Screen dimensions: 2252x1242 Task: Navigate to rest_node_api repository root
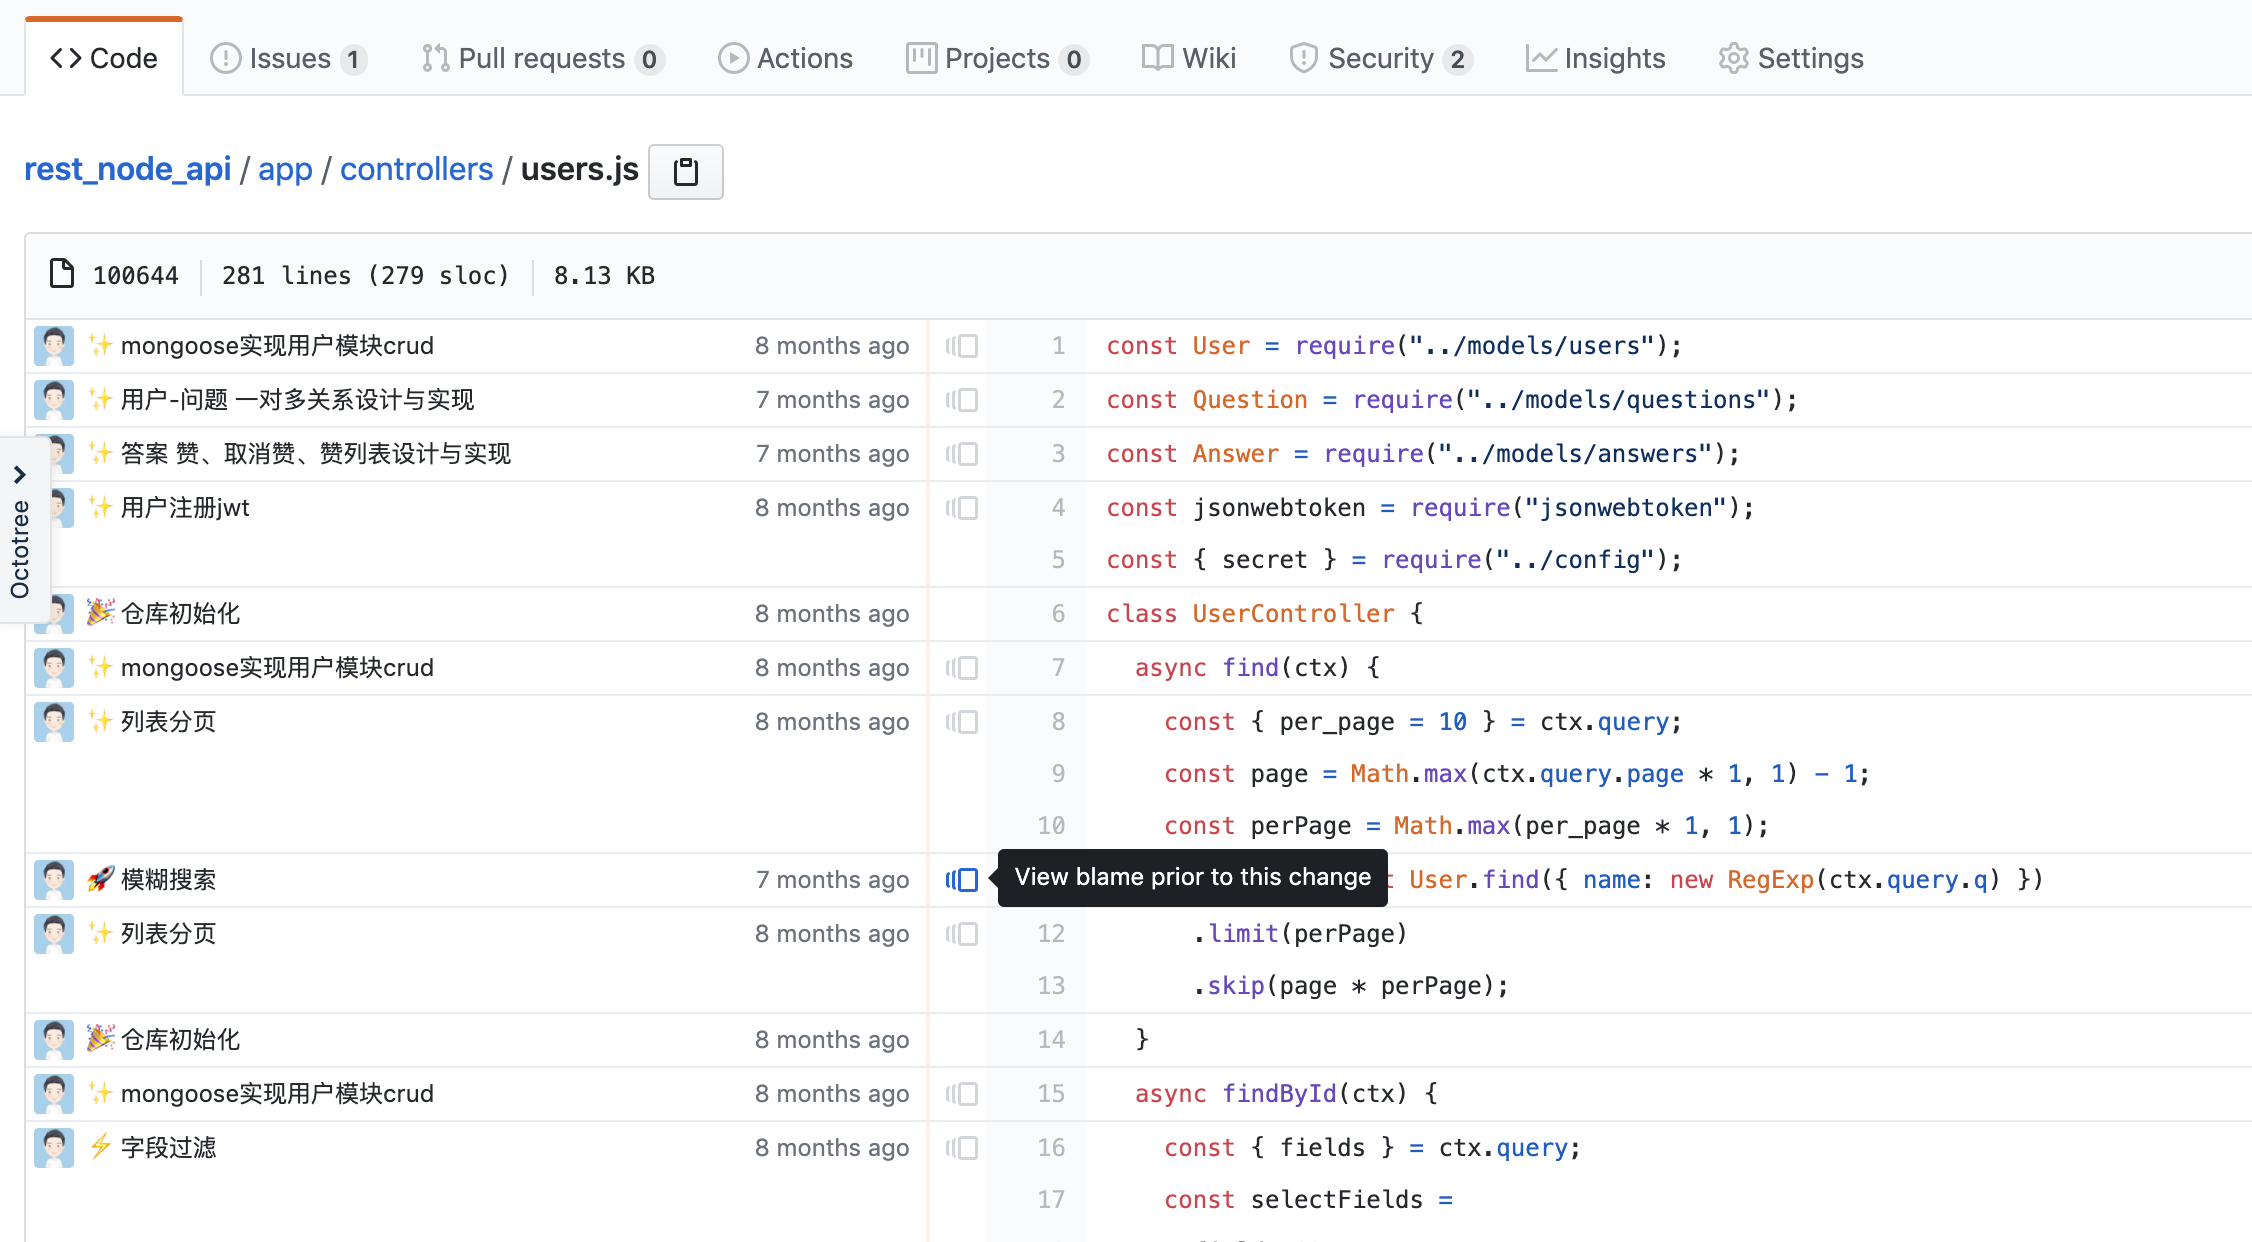pyautogui.click(x=128, y=169)
